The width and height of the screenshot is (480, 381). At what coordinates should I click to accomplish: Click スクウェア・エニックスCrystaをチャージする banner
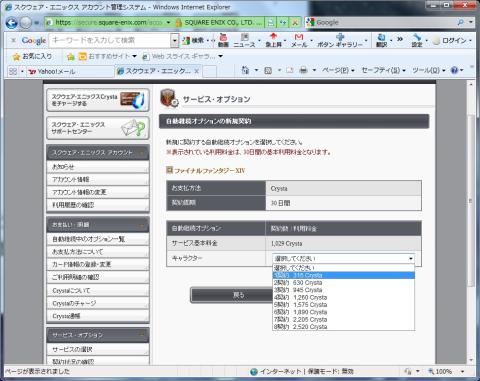(98, 100)
